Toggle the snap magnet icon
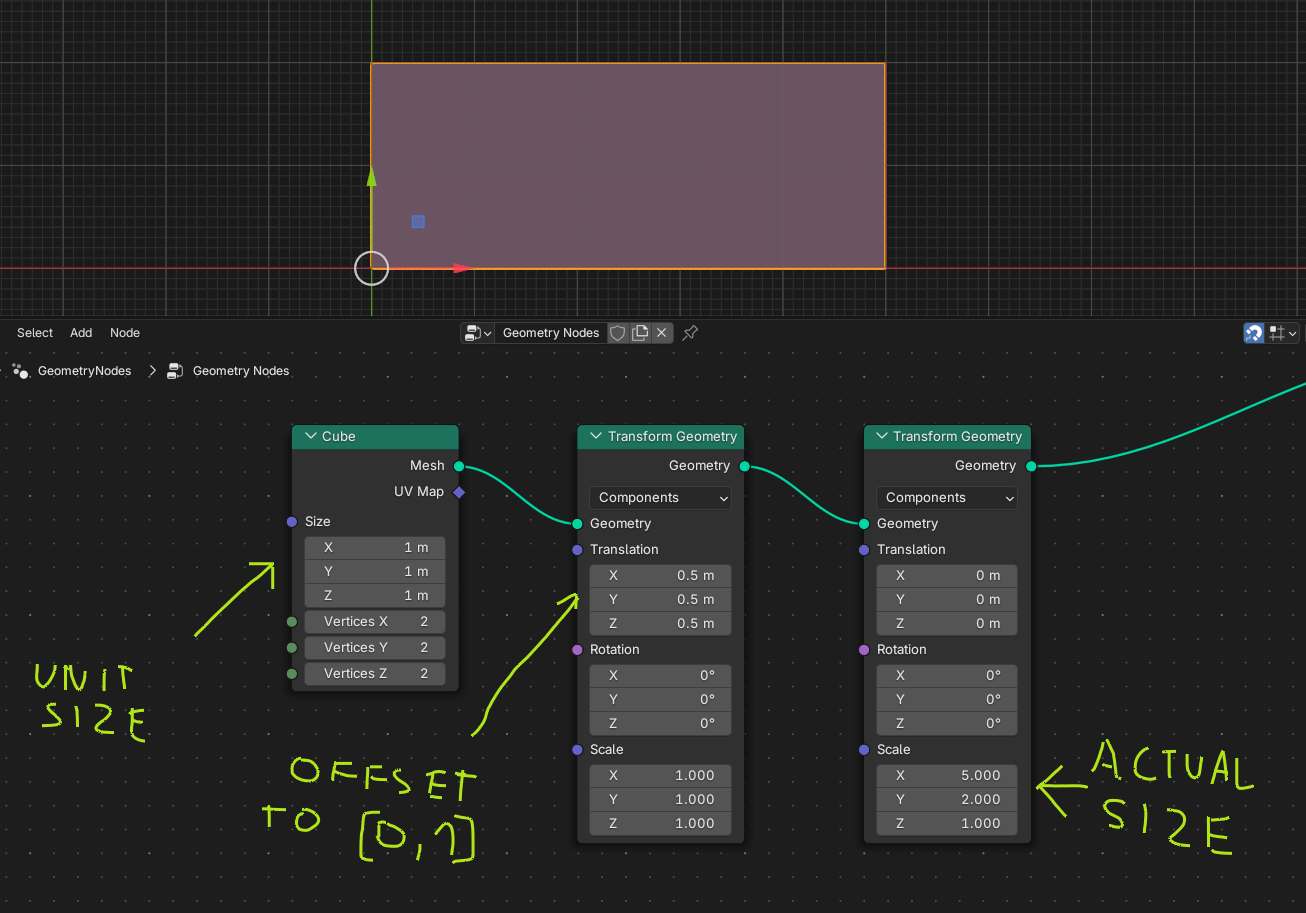This screenshot has height=913, width=1306. [1253, 333]
